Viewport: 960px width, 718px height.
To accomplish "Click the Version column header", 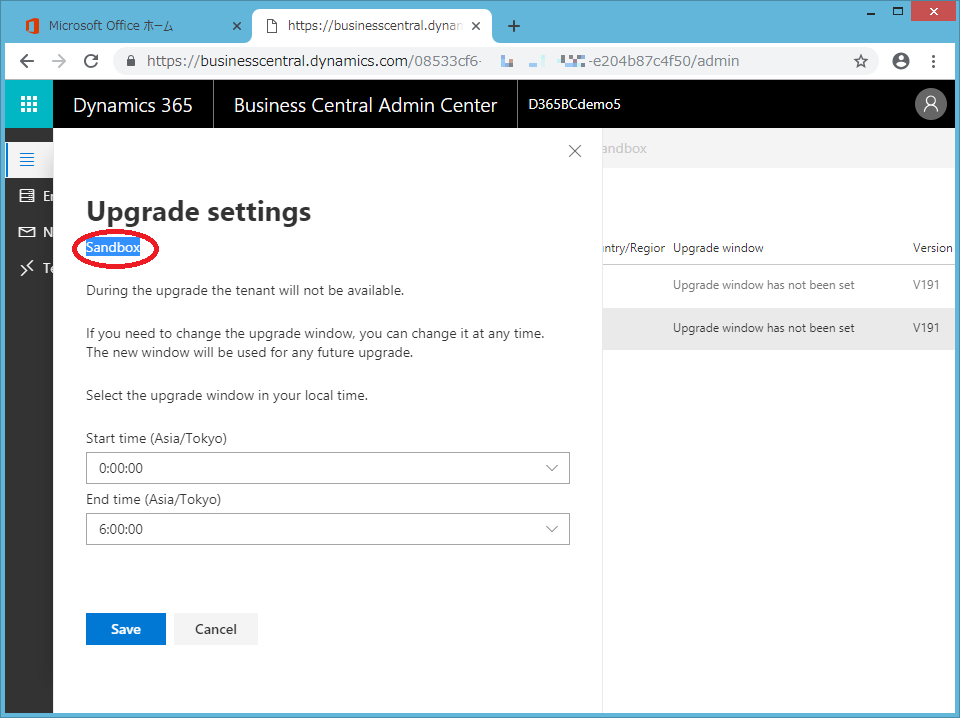I will click(x=932, y=248).
